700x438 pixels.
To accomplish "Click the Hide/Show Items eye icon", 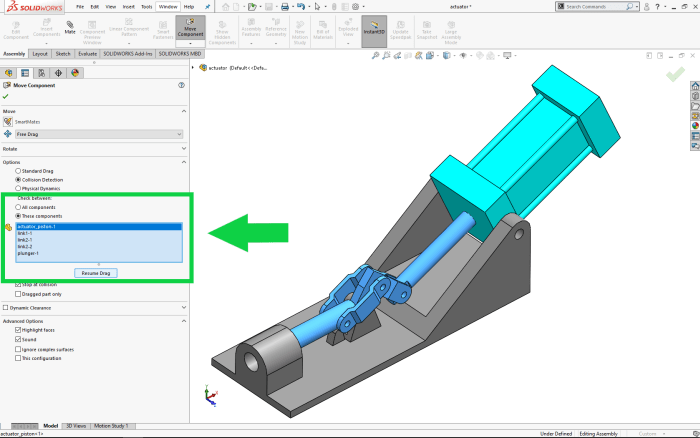I will [463, 56].
